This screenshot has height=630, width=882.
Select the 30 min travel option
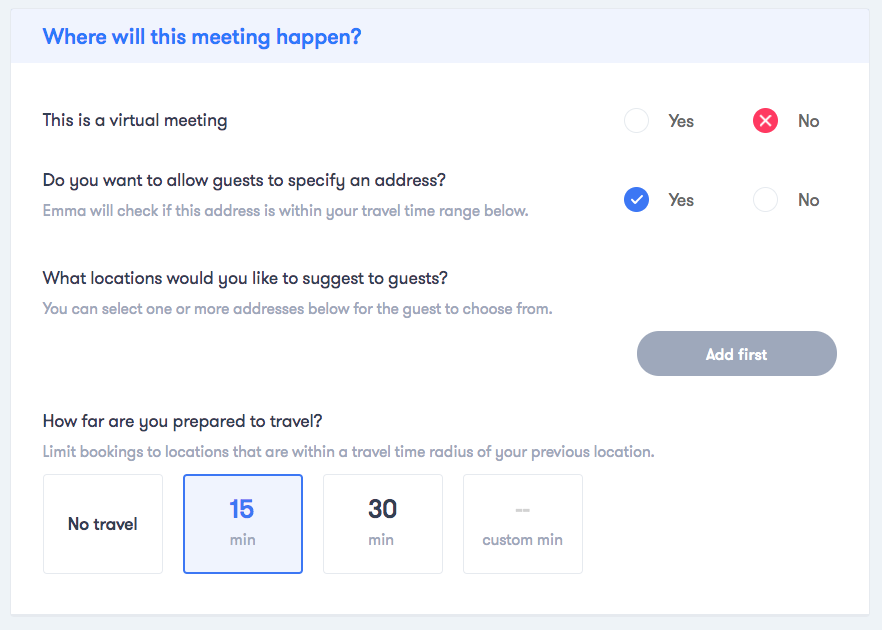coord(382,524)
